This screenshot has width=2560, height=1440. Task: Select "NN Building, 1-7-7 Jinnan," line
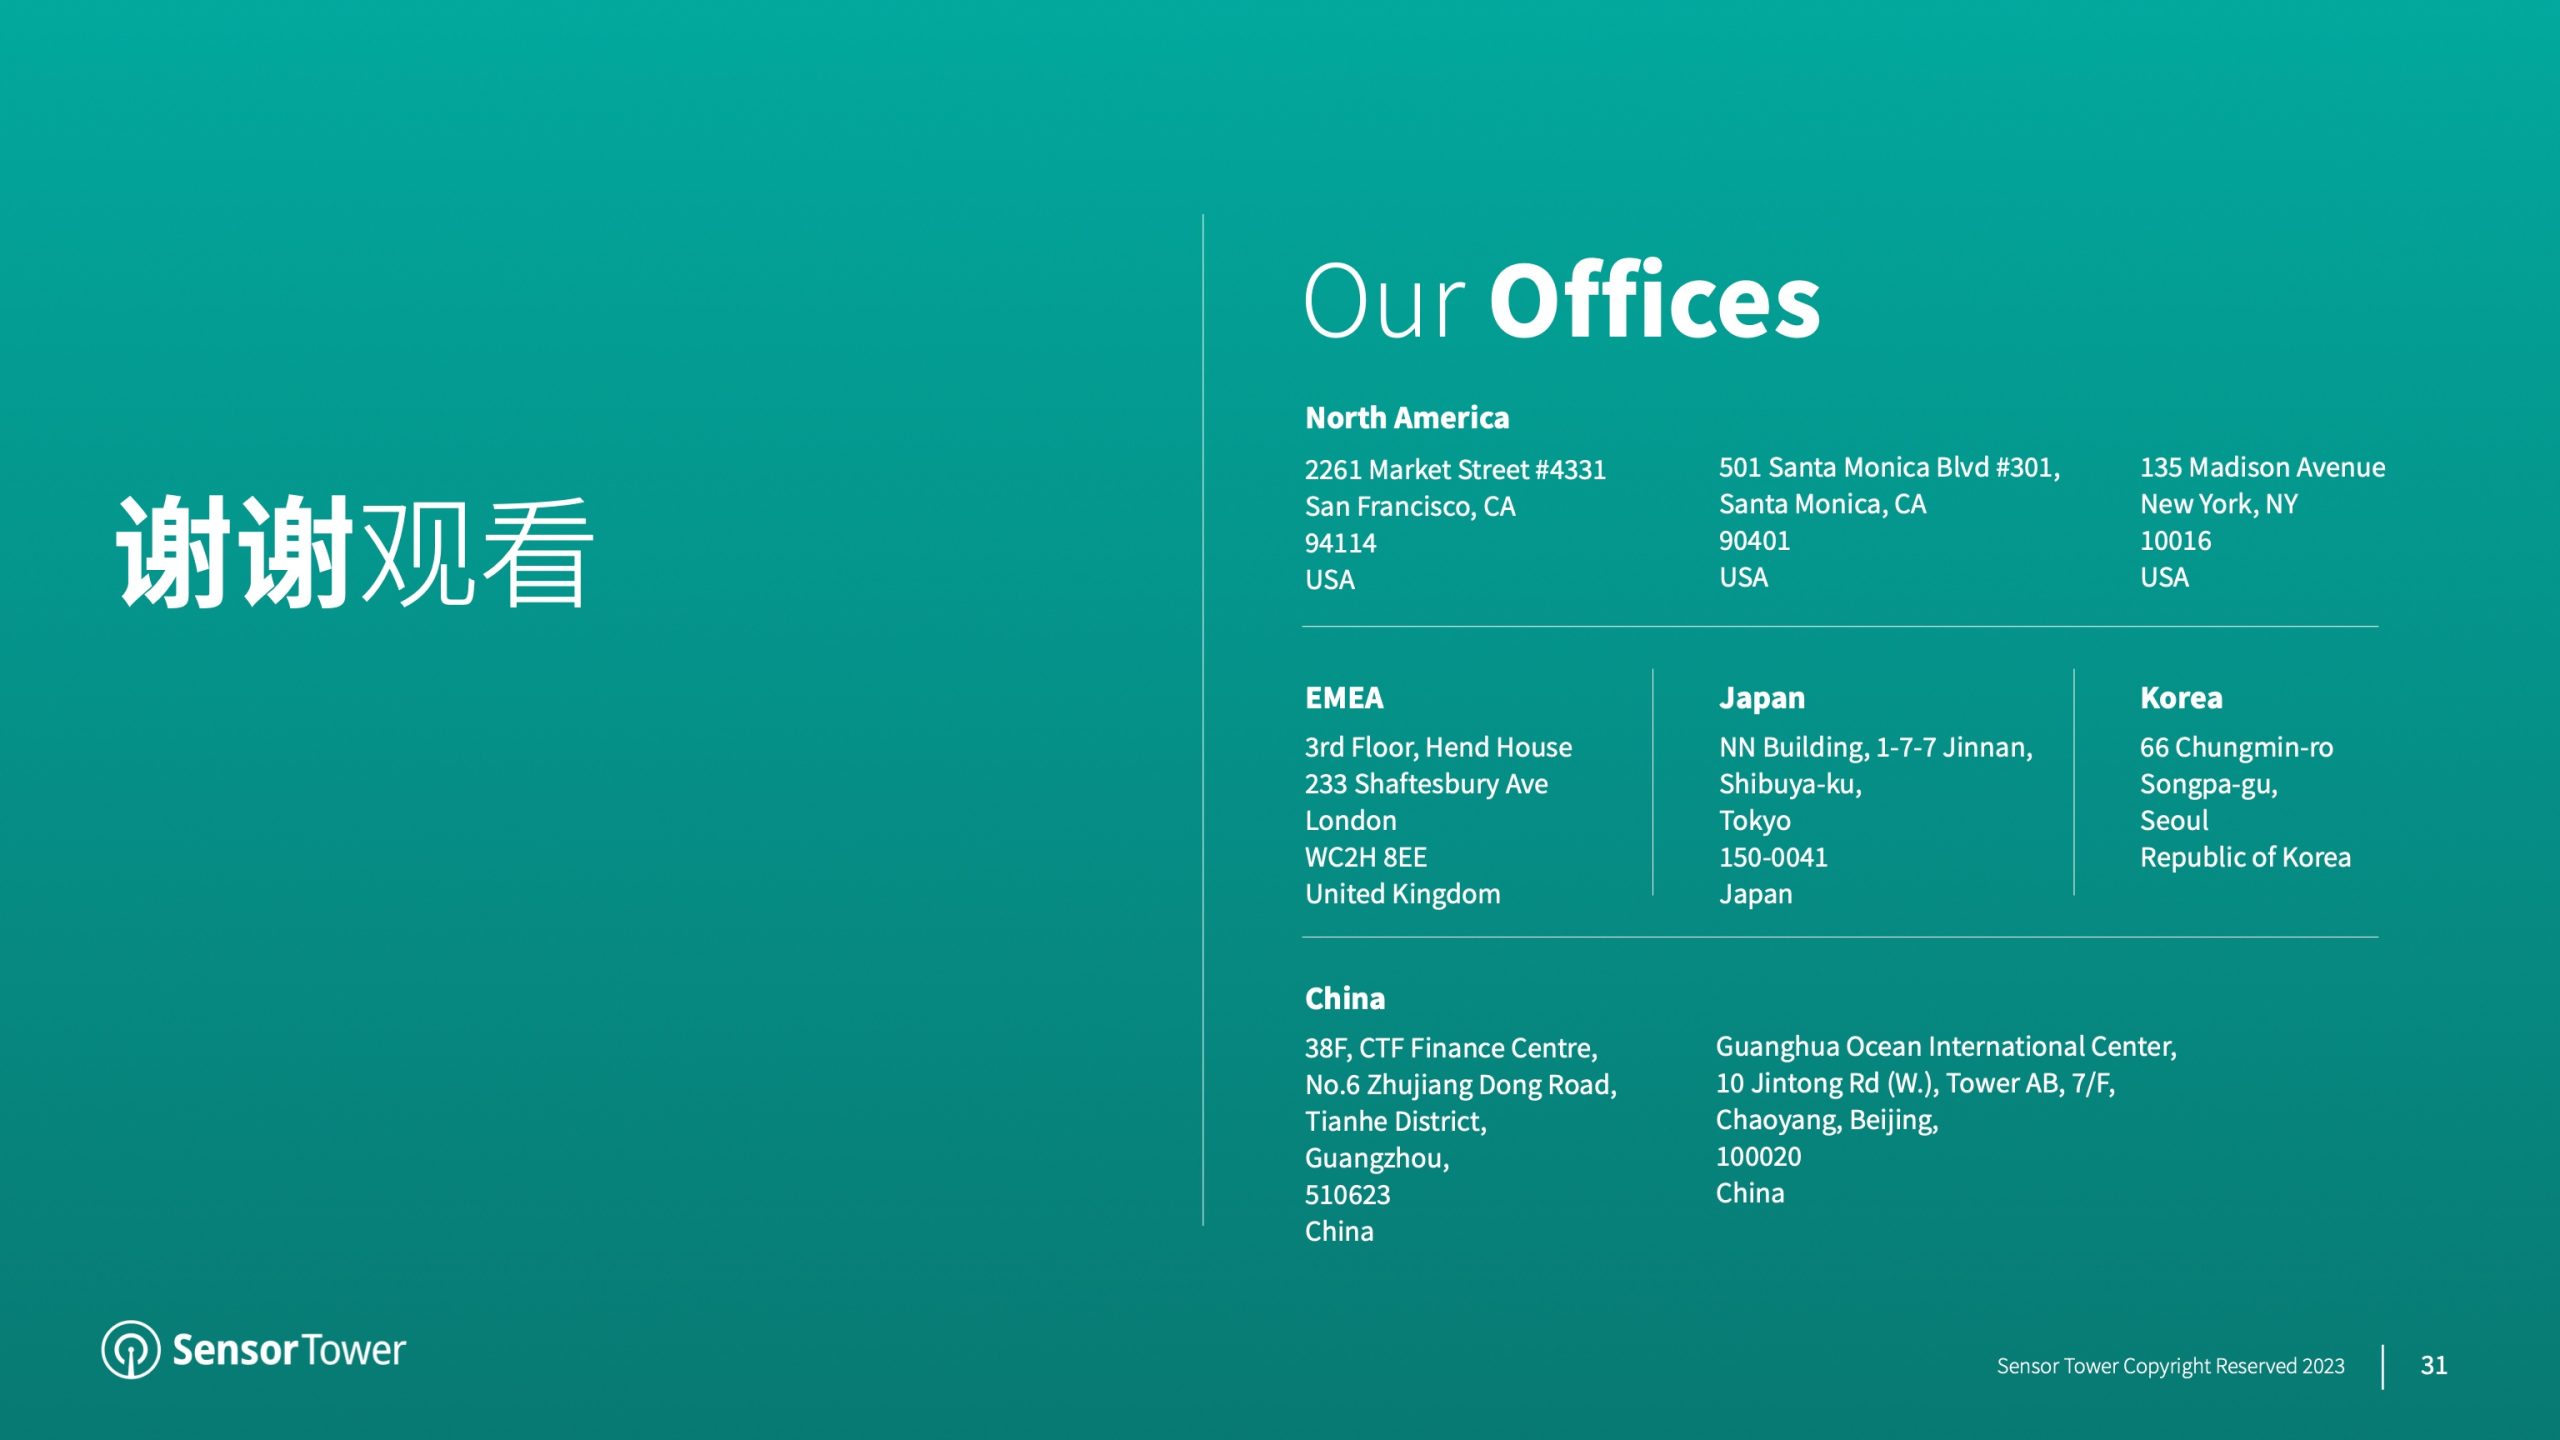pyautogui.click(x=1875, y=747)
